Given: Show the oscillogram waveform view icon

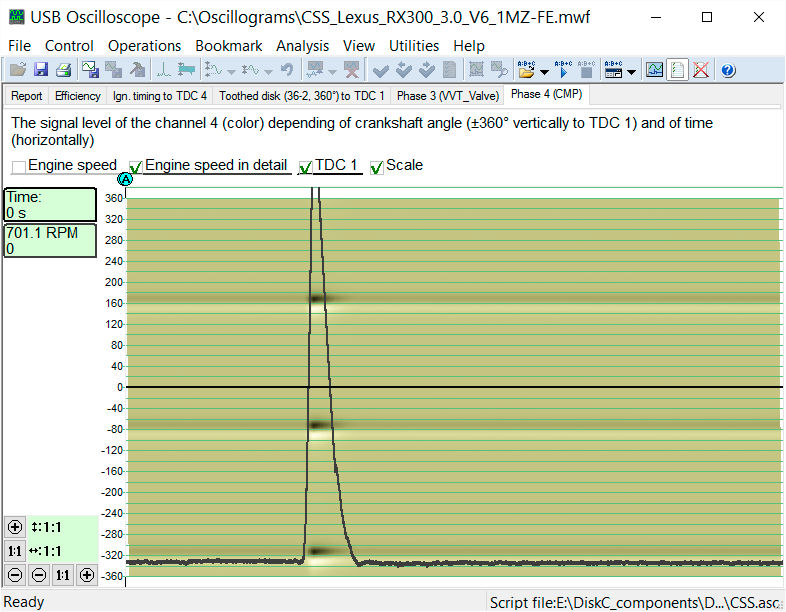Looking at the screenshot, I should pos(654,70).
